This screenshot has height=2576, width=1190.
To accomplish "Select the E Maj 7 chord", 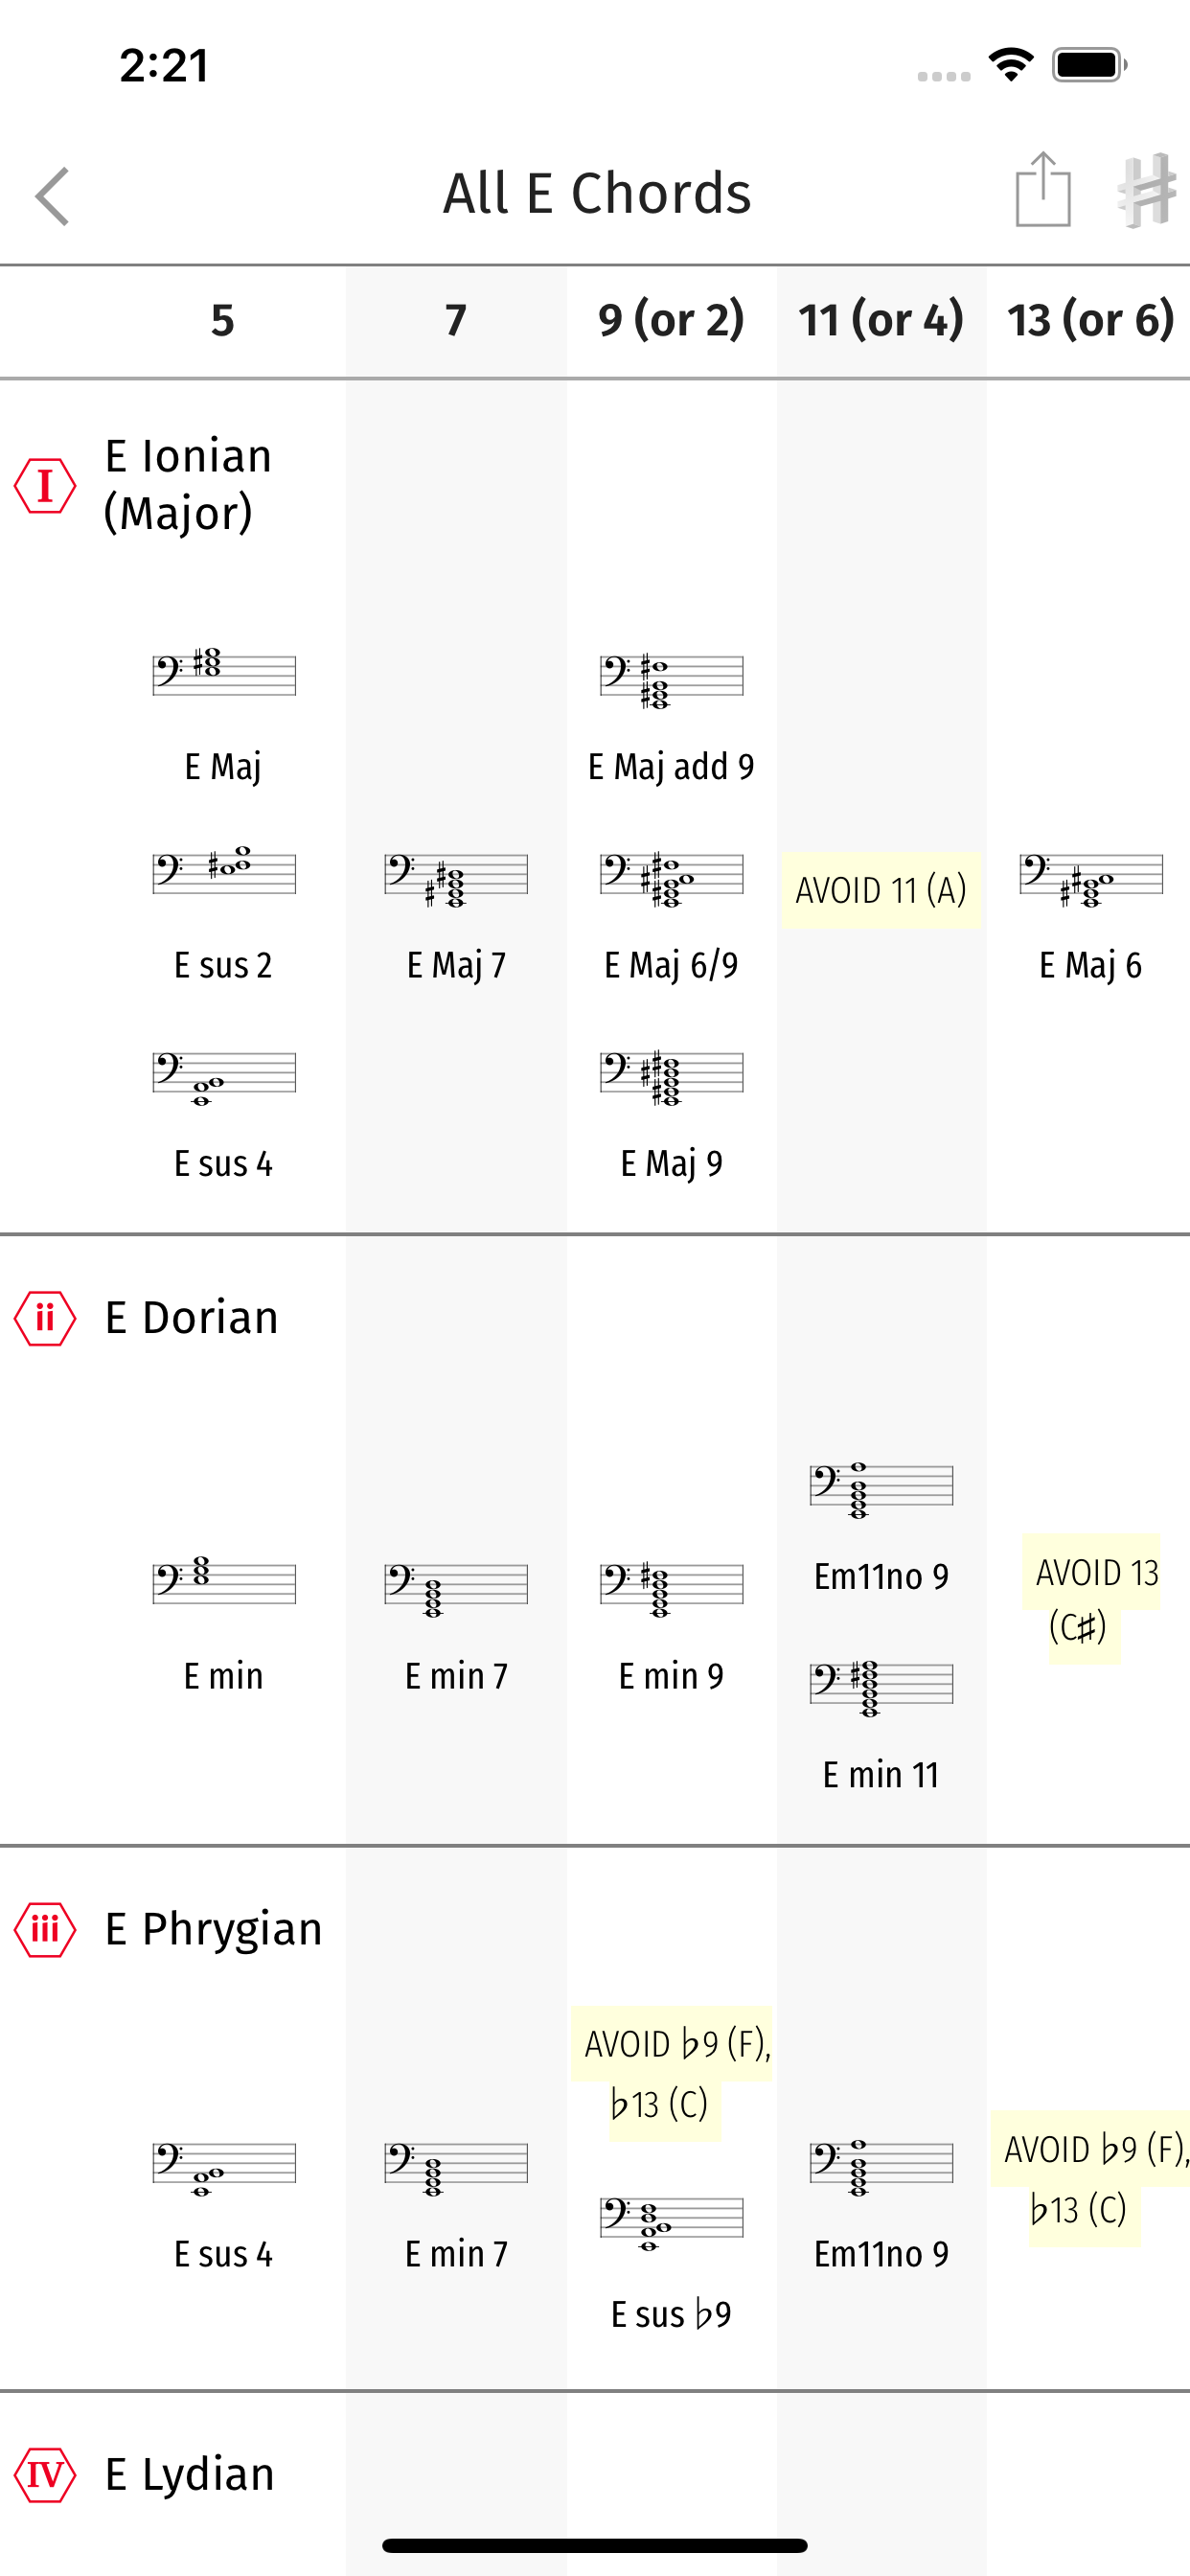I will [x=456, y=918].
